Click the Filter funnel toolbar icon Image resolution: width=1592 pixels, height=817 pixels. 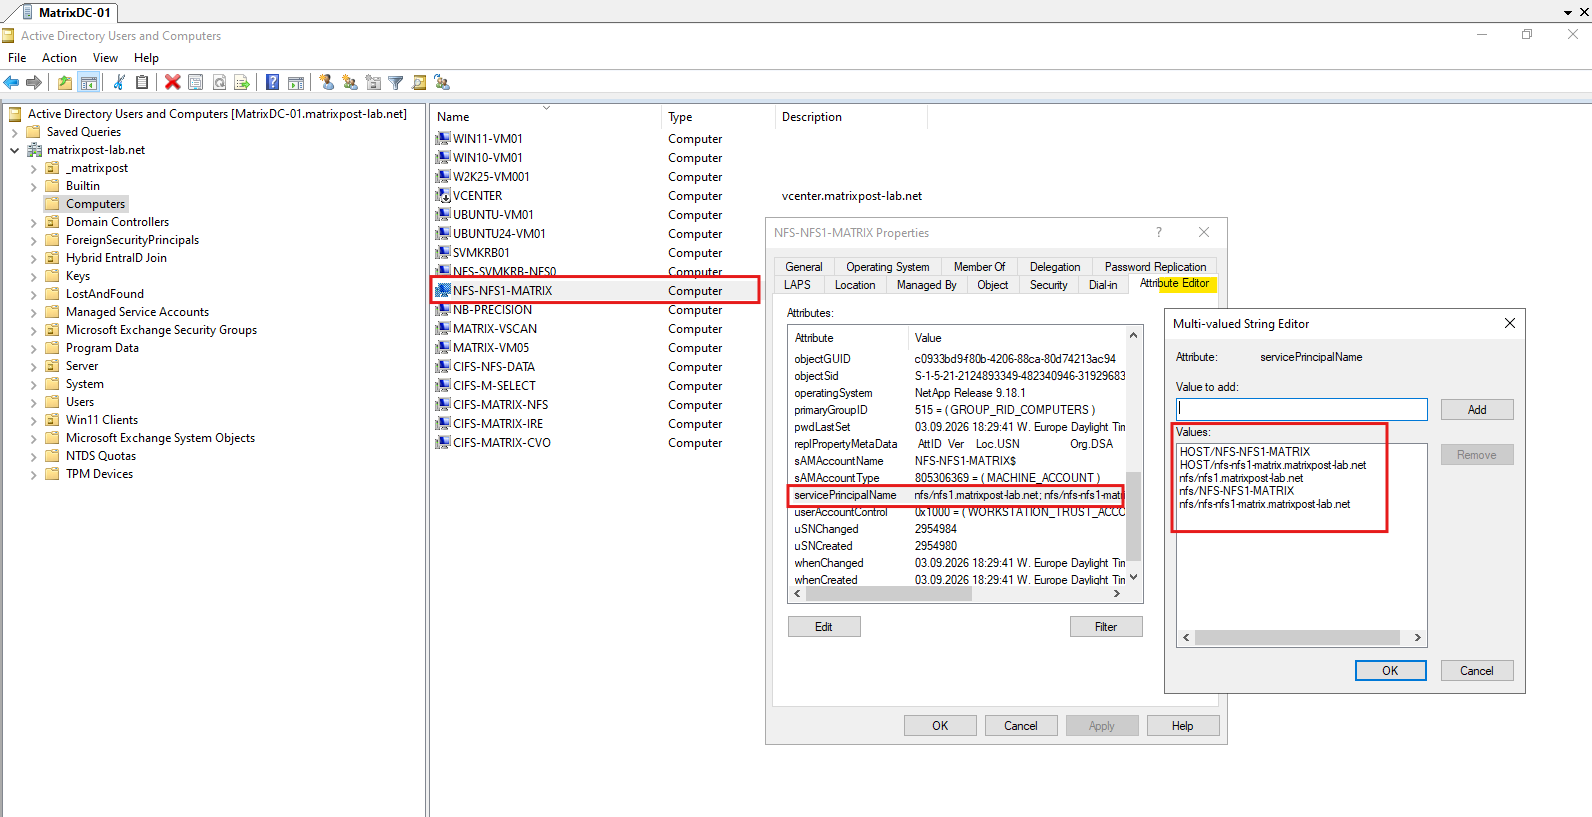395,82
